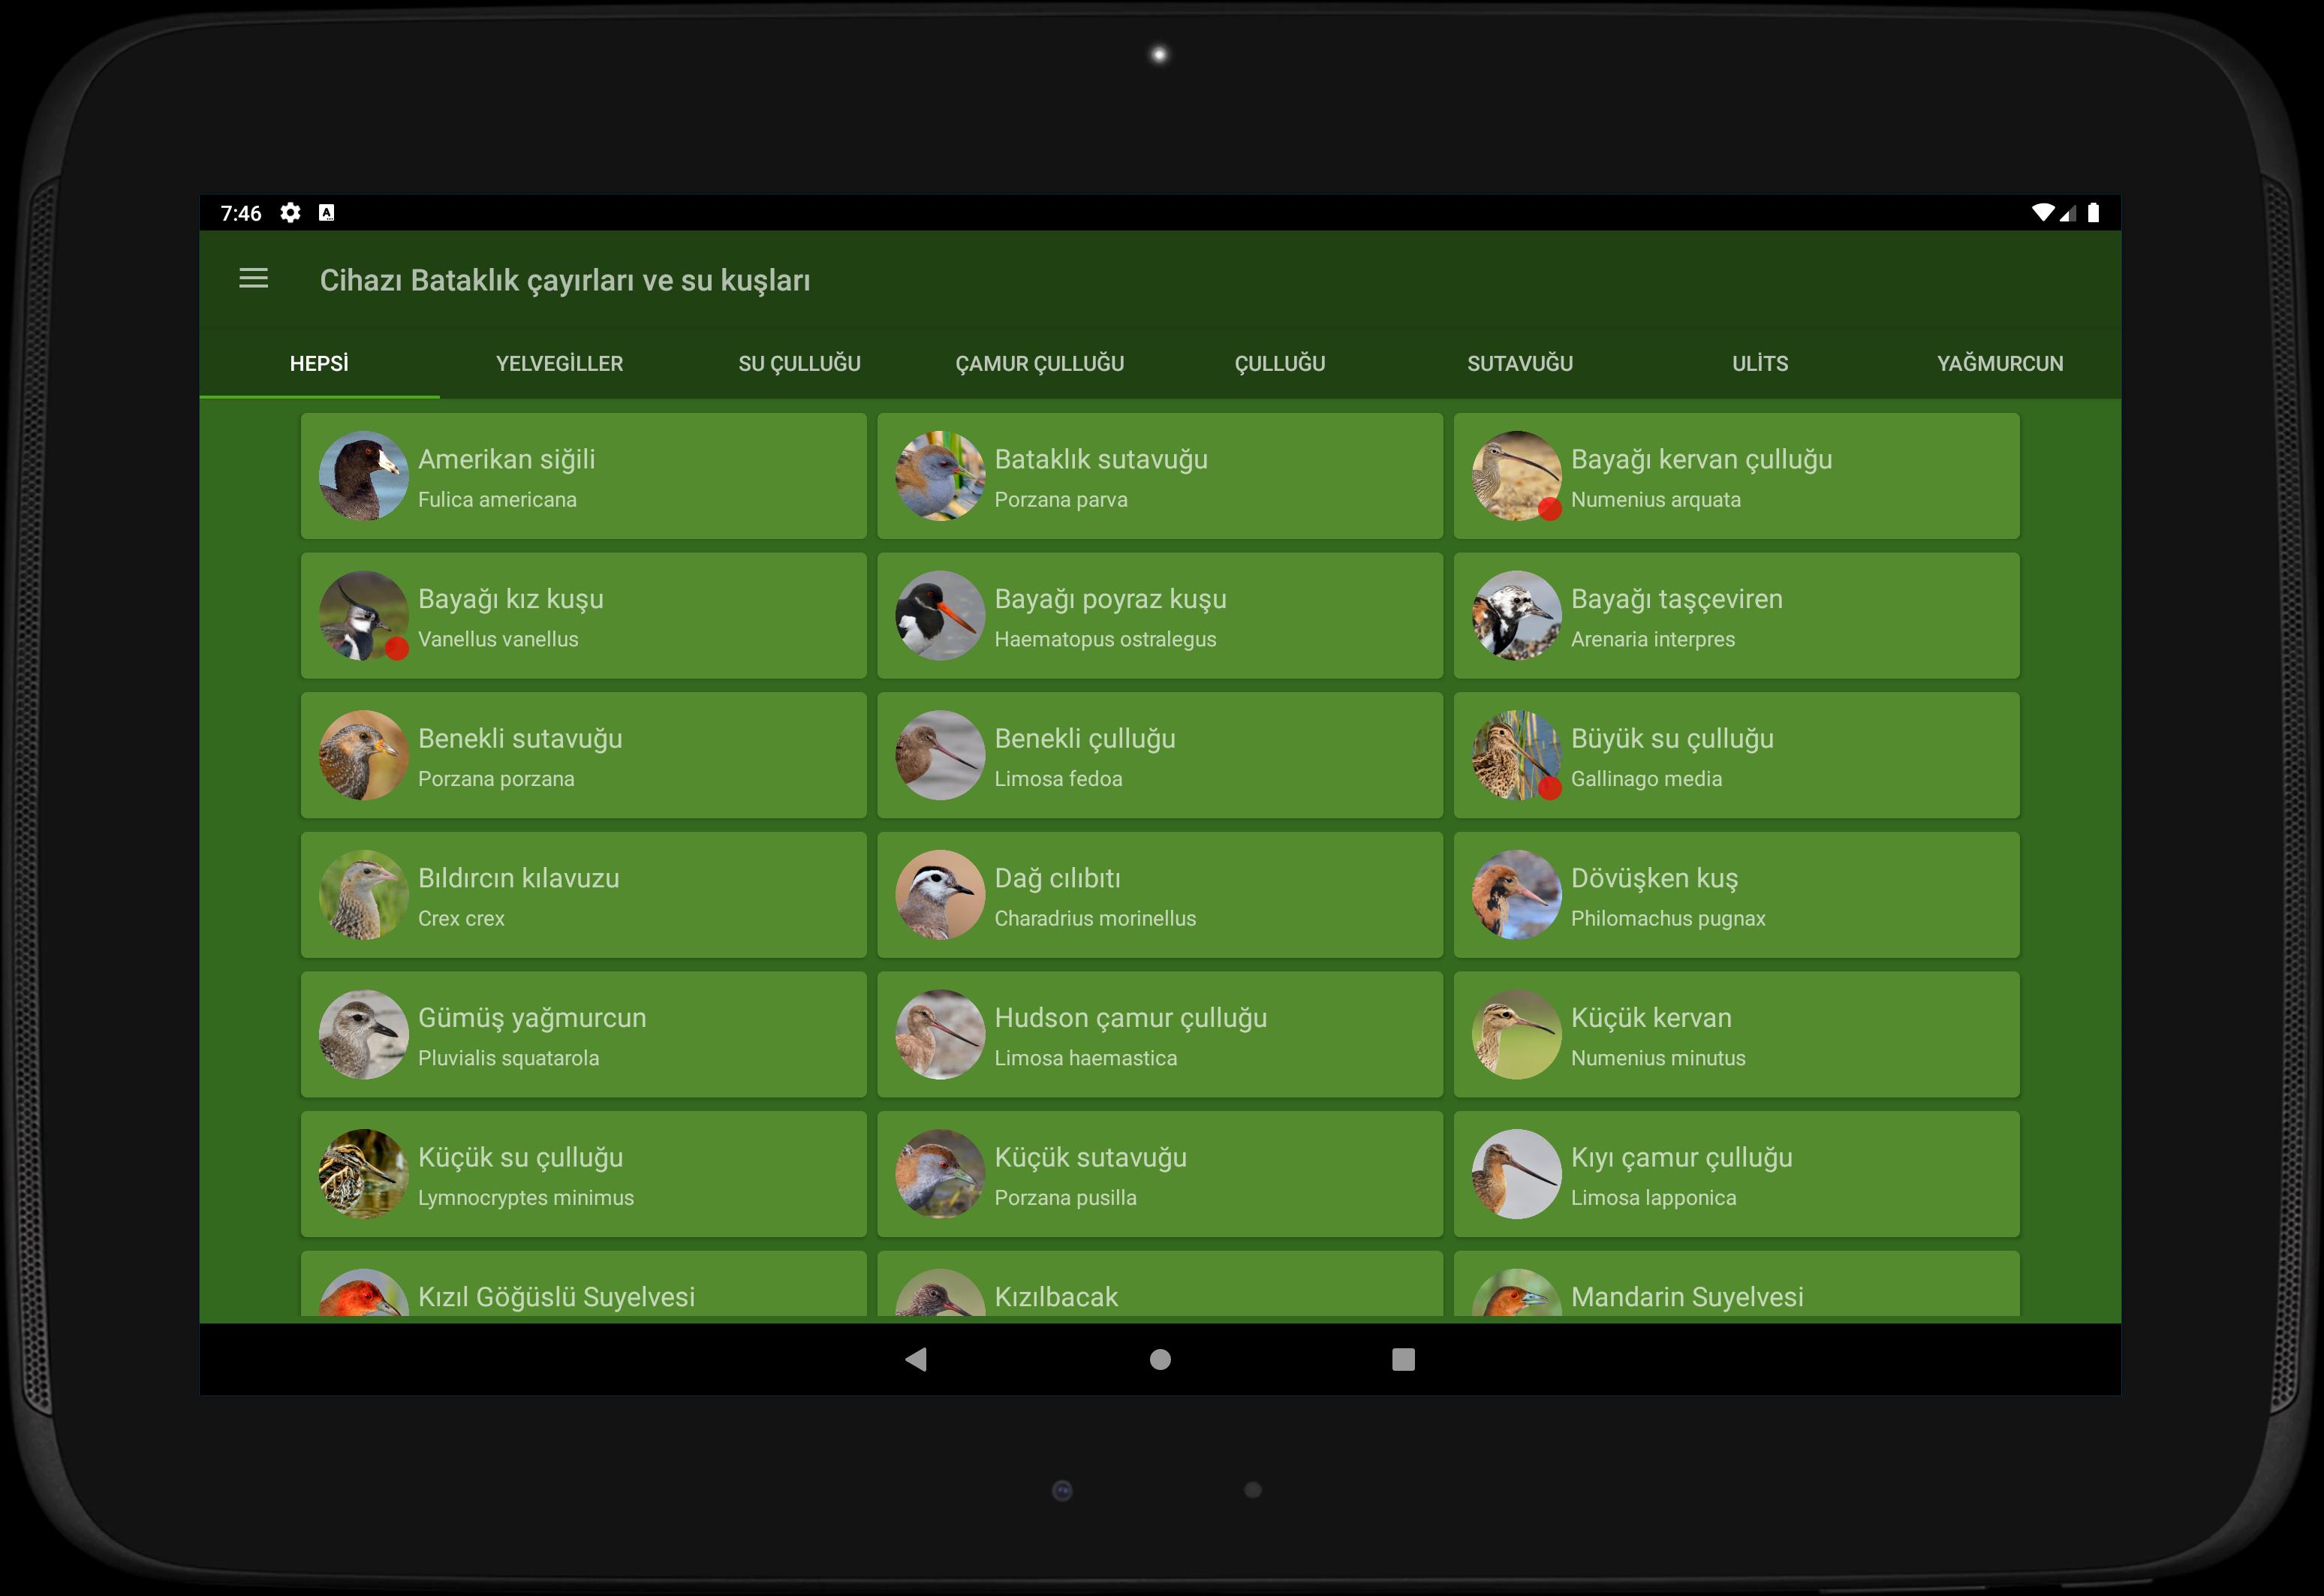This screenshot has width=2324, height=1596.
Task: Tap the Dövüşken kuş bird photo
Action: click(x=1516, y=895)
